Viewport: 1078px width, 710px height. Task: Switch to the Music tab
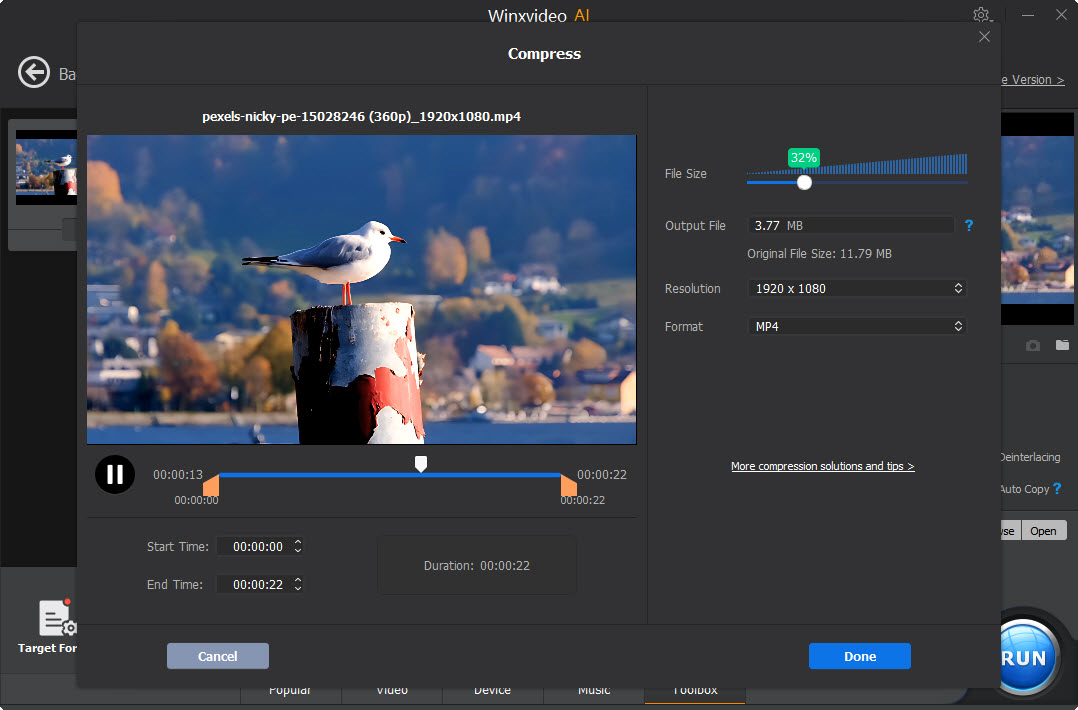594,690
